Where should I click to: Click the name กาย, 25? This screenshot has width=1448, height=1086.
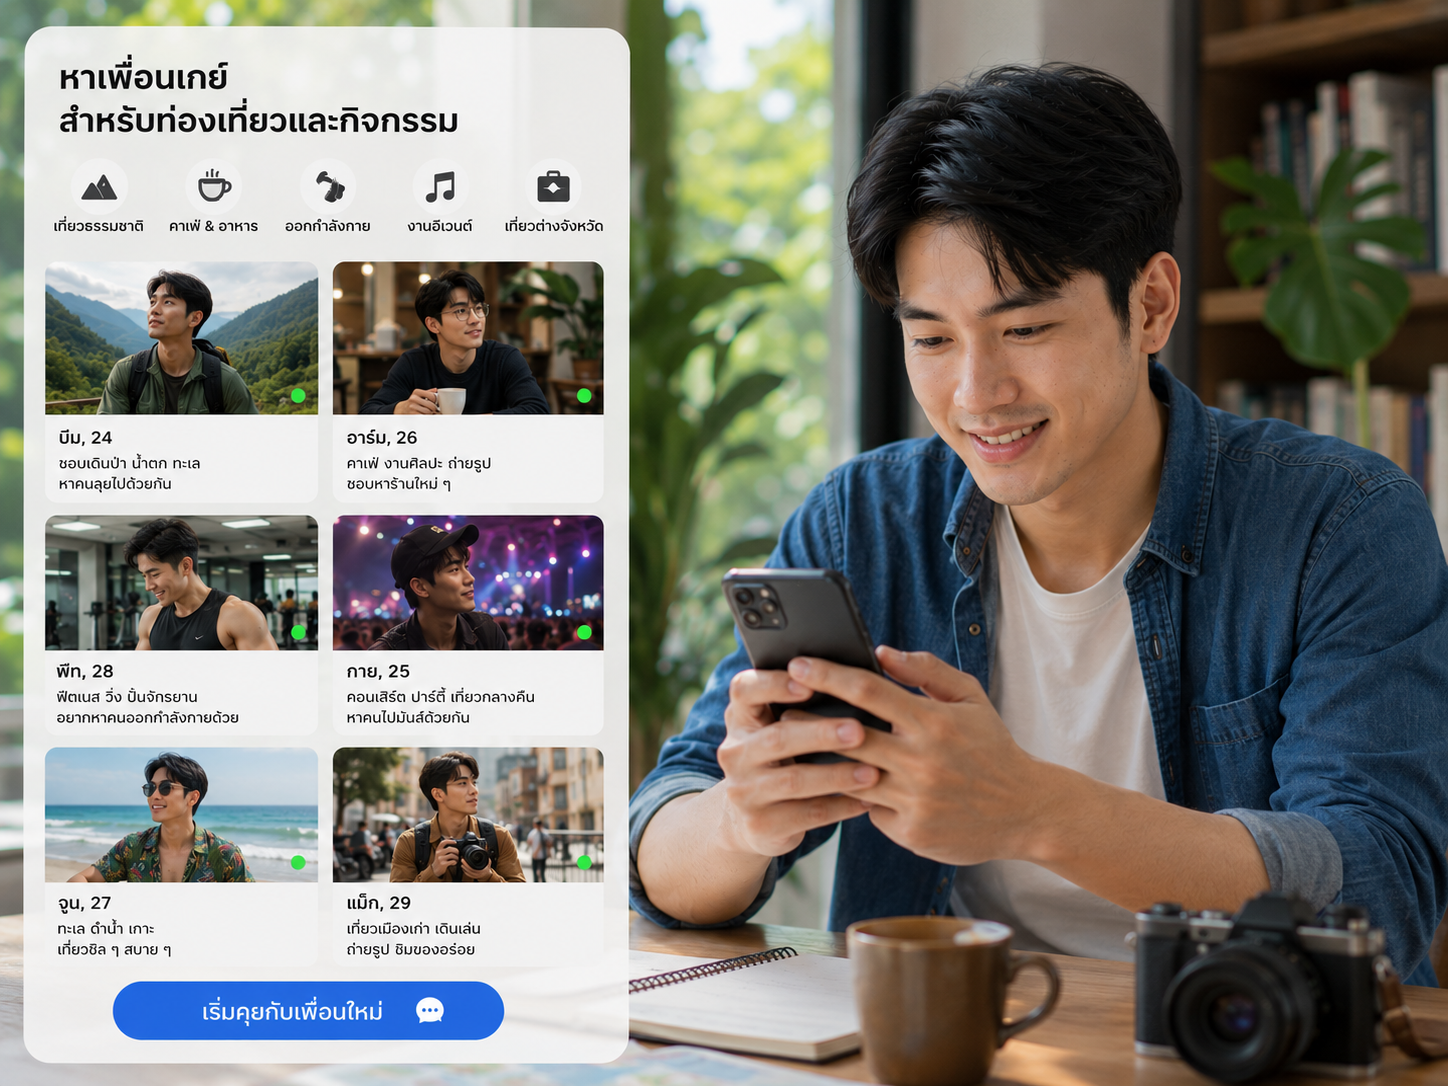tap(378, 671)
